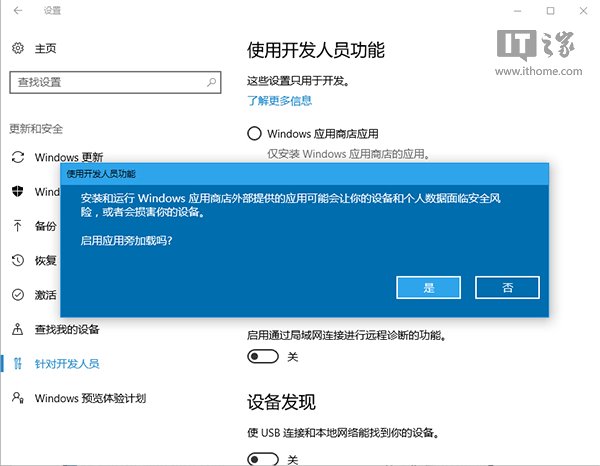Viewport: 600px width, 466px height.
Task: Click the Windows 预览体验计划 person icon
Action: [18, 398]
